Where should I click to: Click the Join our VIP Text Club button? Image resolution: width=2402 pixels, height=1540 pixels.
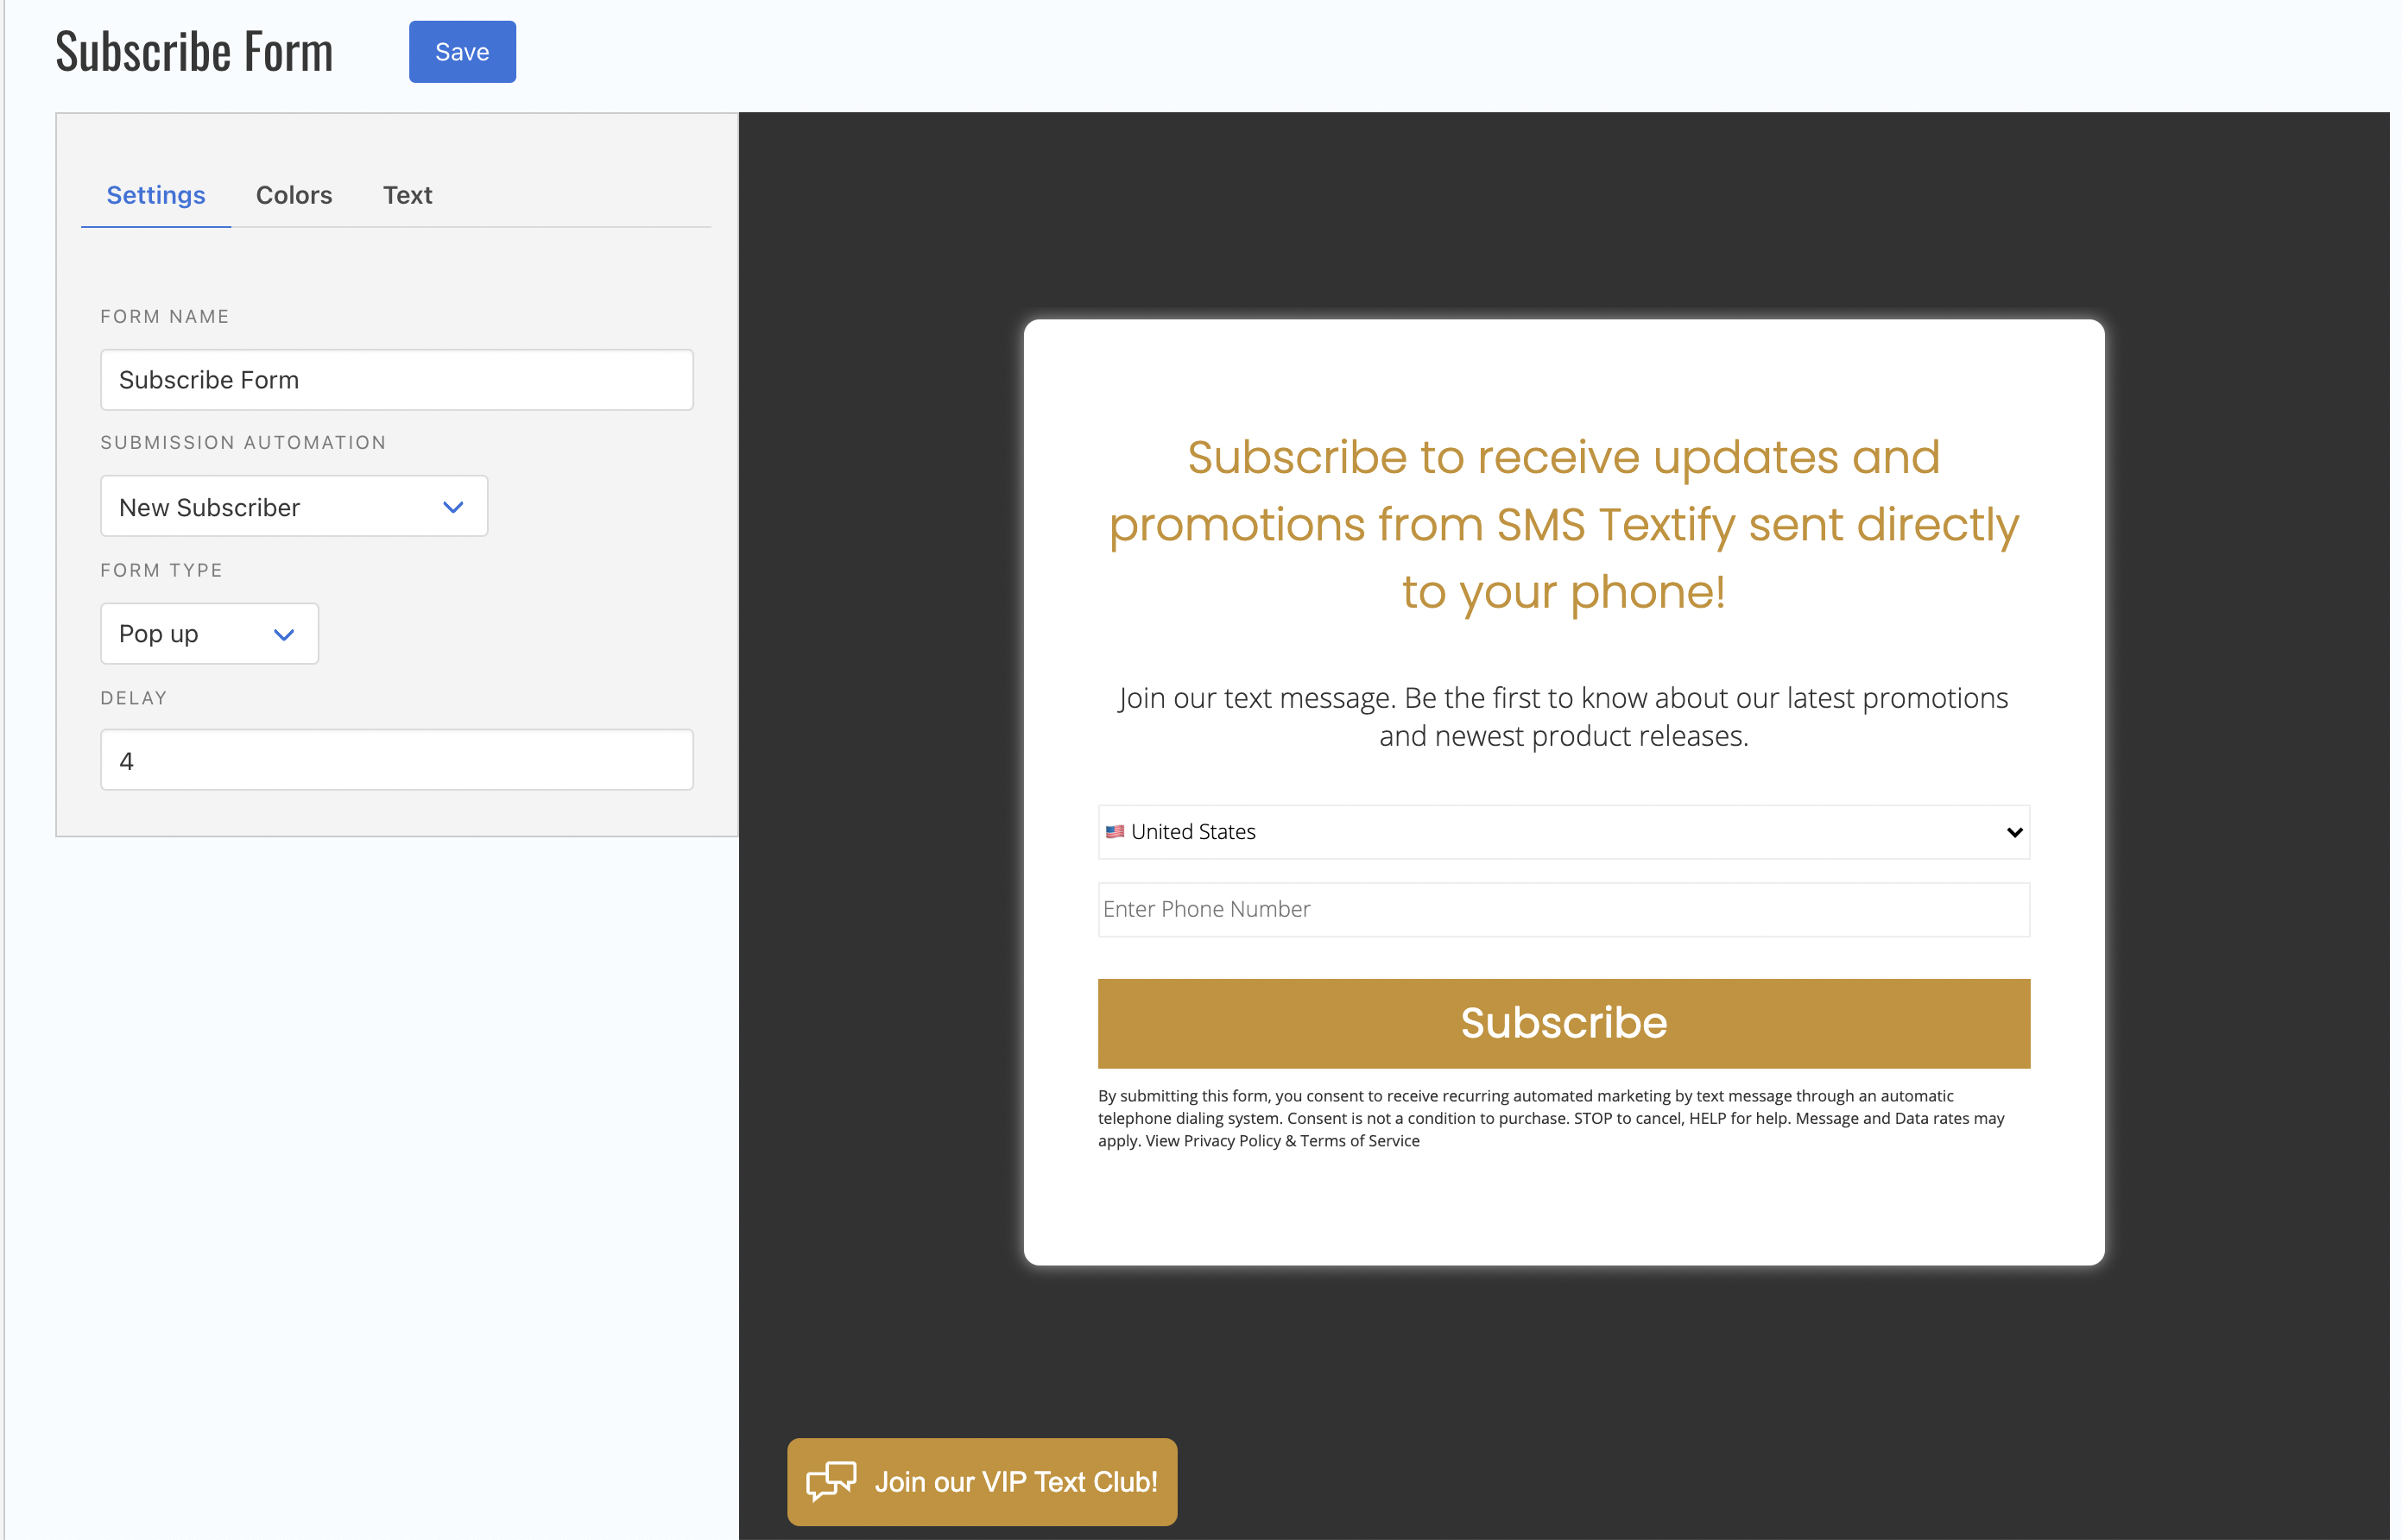982,1481
